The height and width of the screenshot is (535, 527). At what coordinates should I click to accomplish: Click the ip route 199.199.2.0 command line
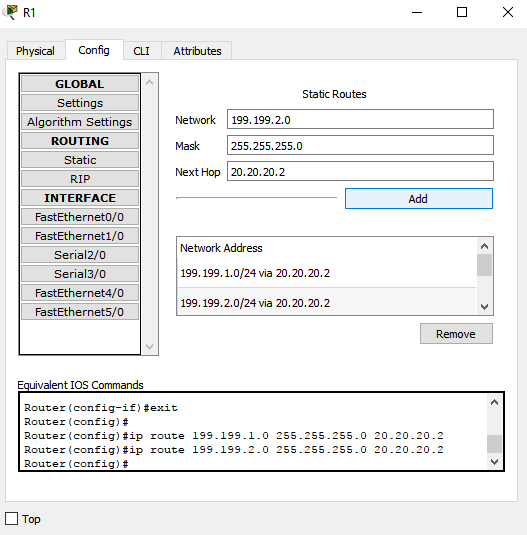tap(234, 450)
